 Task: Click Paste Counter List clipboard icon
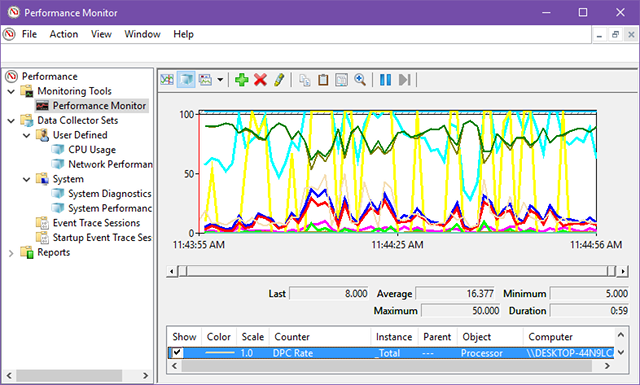tap(323, 80)
